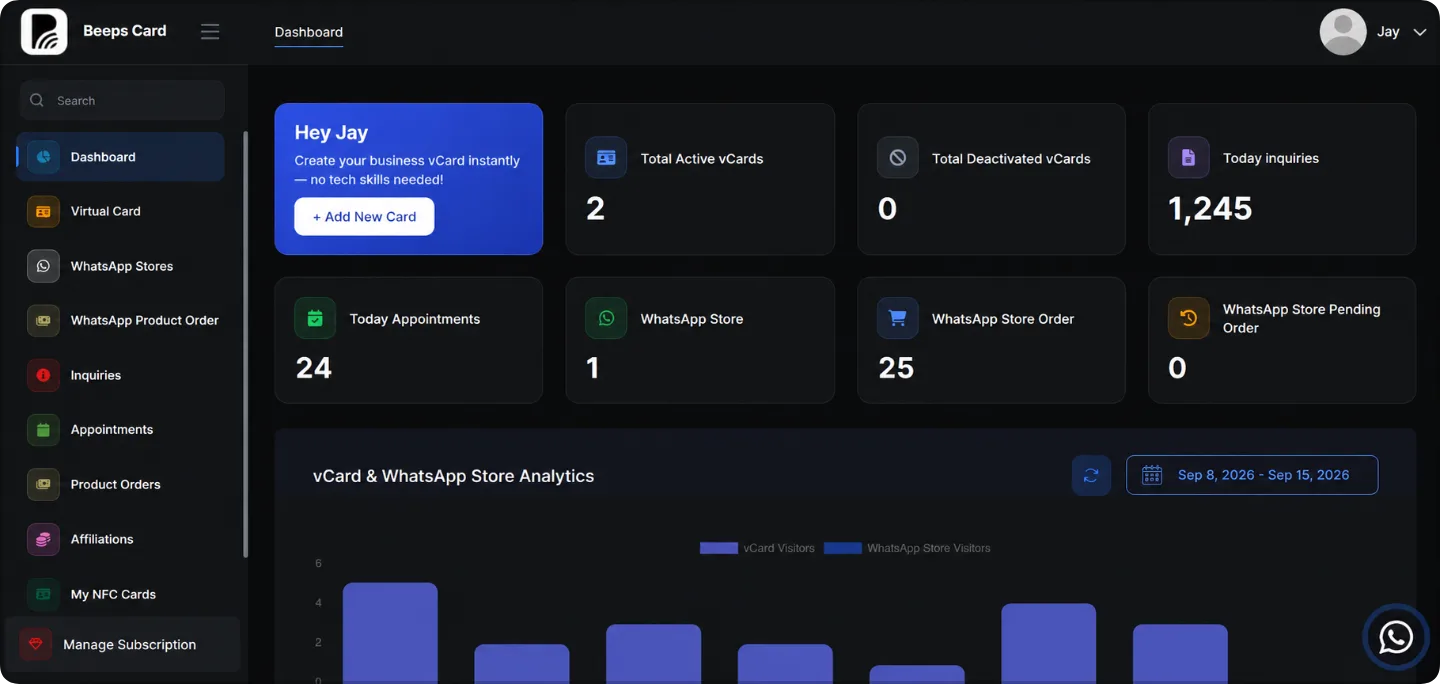Click the analytics refresh icon button
The image size is (1440, 684).
click(1091, 475)
